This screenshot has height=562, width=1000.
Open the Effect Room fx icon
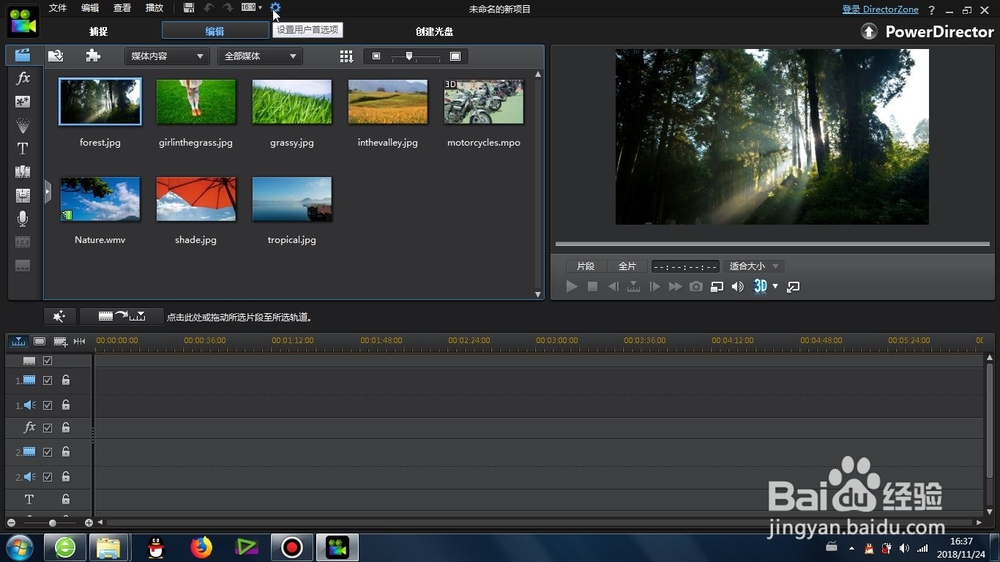tap(22, 78)
